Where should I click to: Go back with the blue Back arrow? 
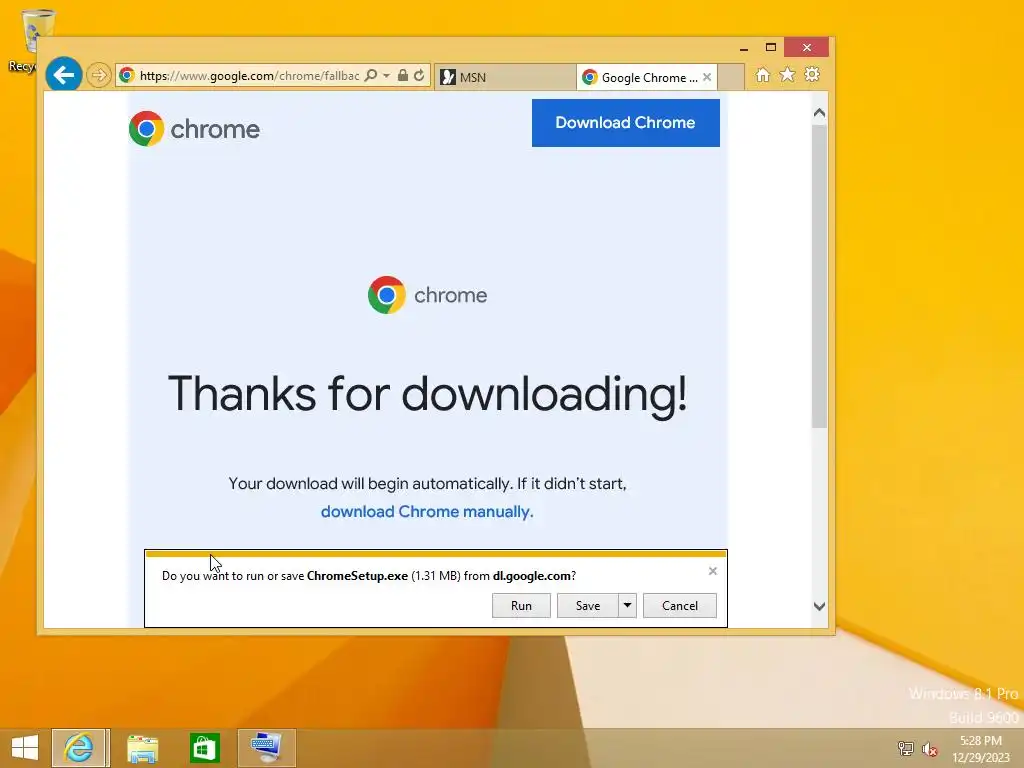click(63, 75)
